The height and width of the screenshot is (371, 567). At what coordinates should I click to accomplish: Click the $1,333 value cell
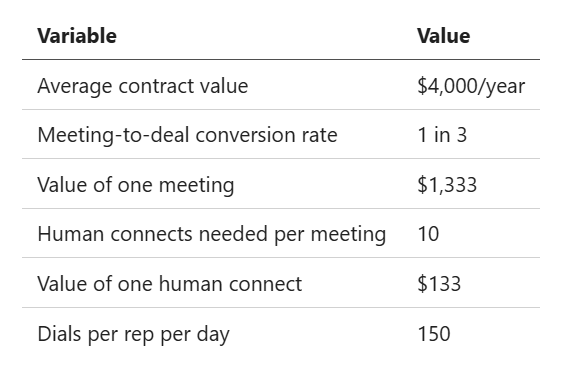(447, 185)
